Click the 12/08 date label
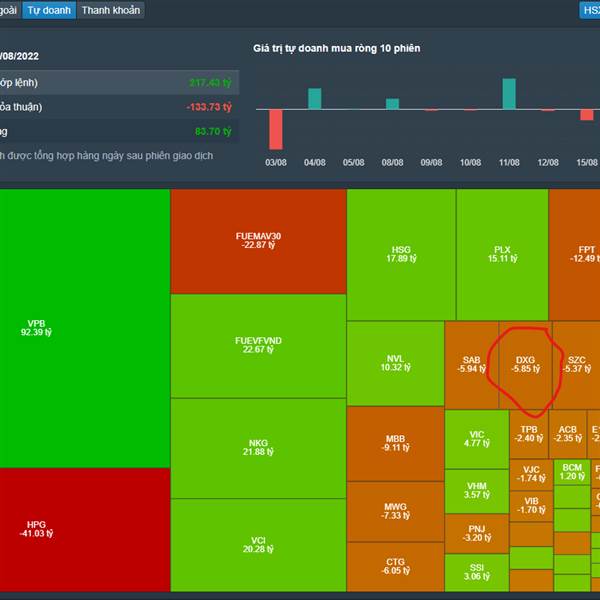Image resolution: width=600 pixels, height=600 pixels. click(x=548, y=162)
